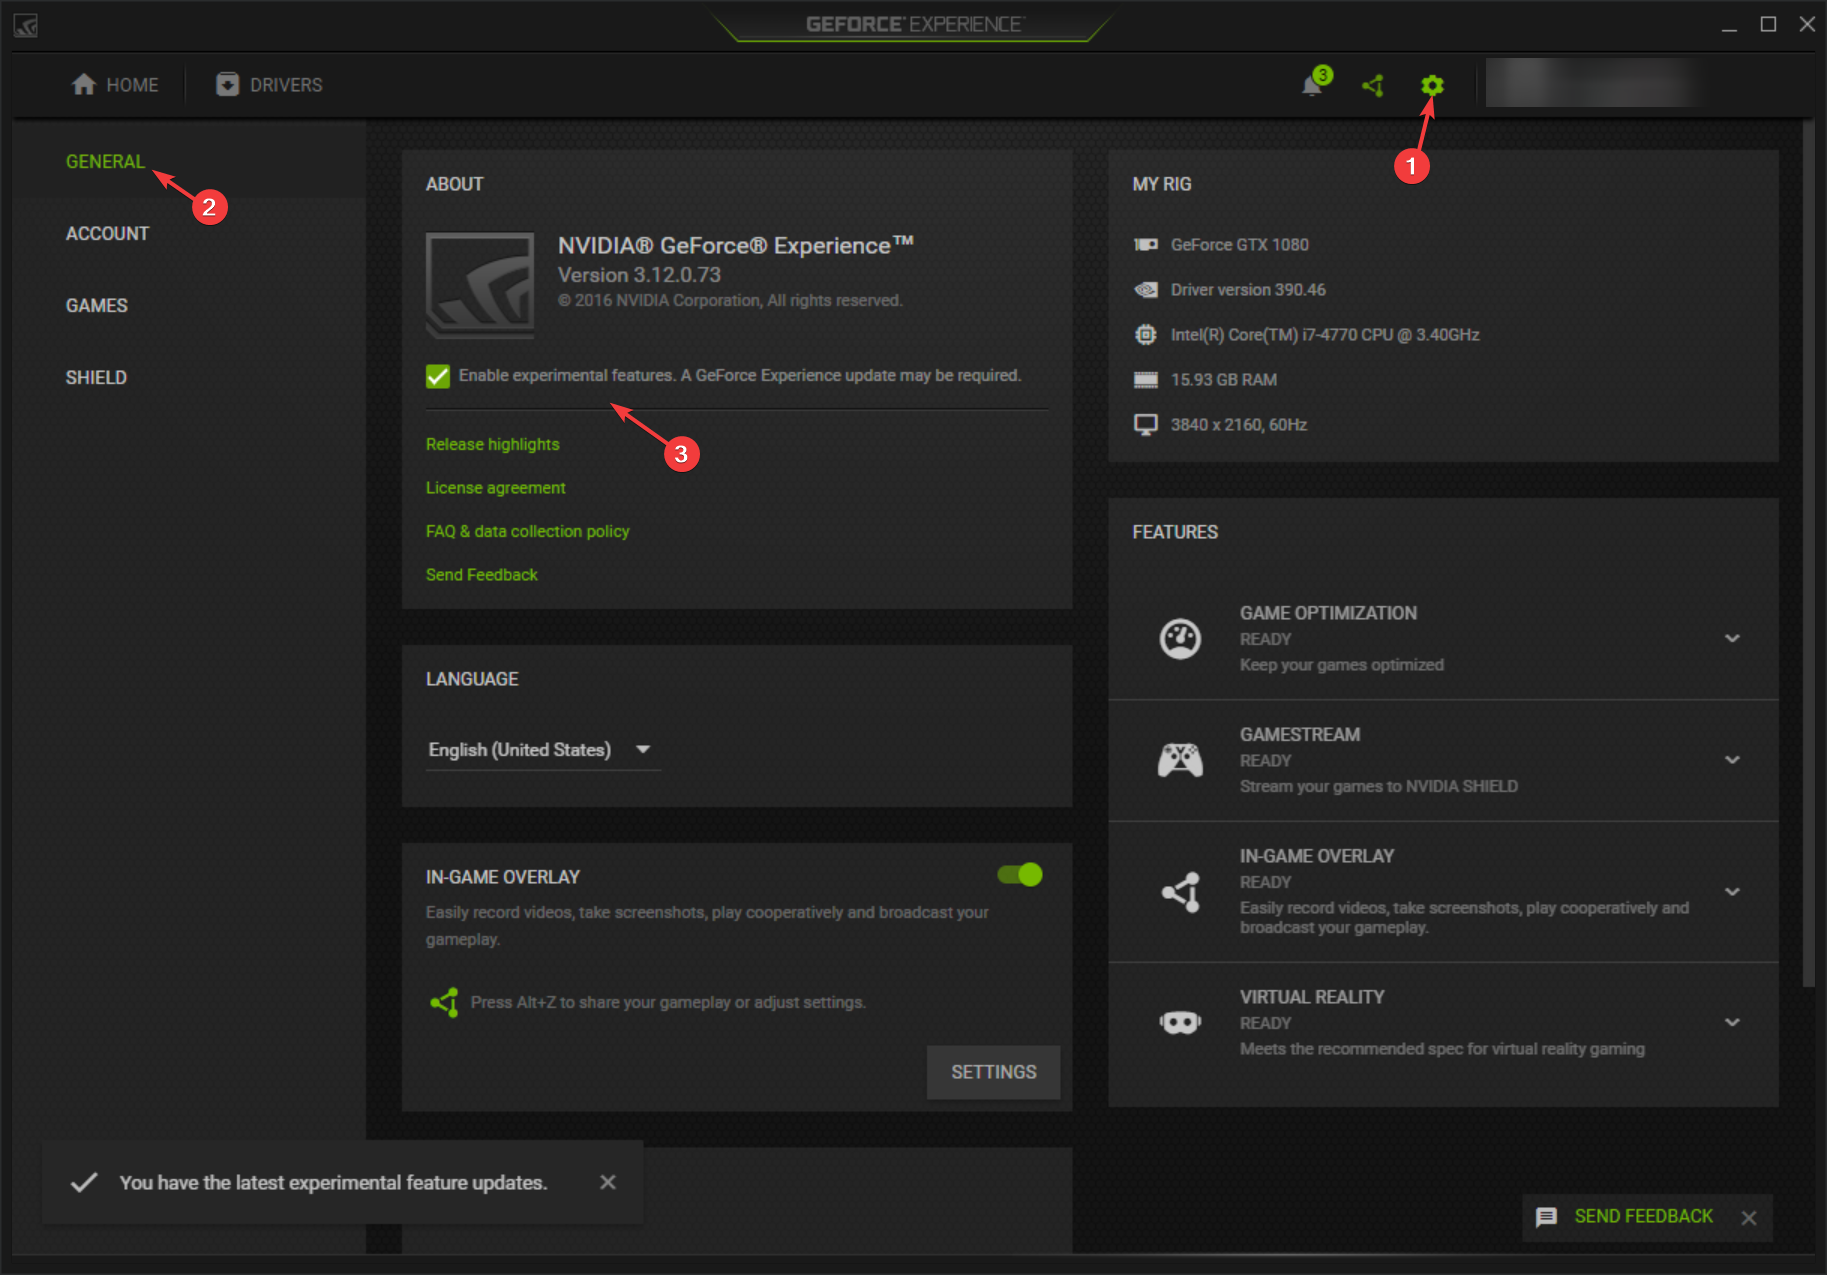The height and width of the screenshot is (1275, 1827).
Task: Click the In-Game Overlay share icon in Features
Action: (x=1180, y=892)
